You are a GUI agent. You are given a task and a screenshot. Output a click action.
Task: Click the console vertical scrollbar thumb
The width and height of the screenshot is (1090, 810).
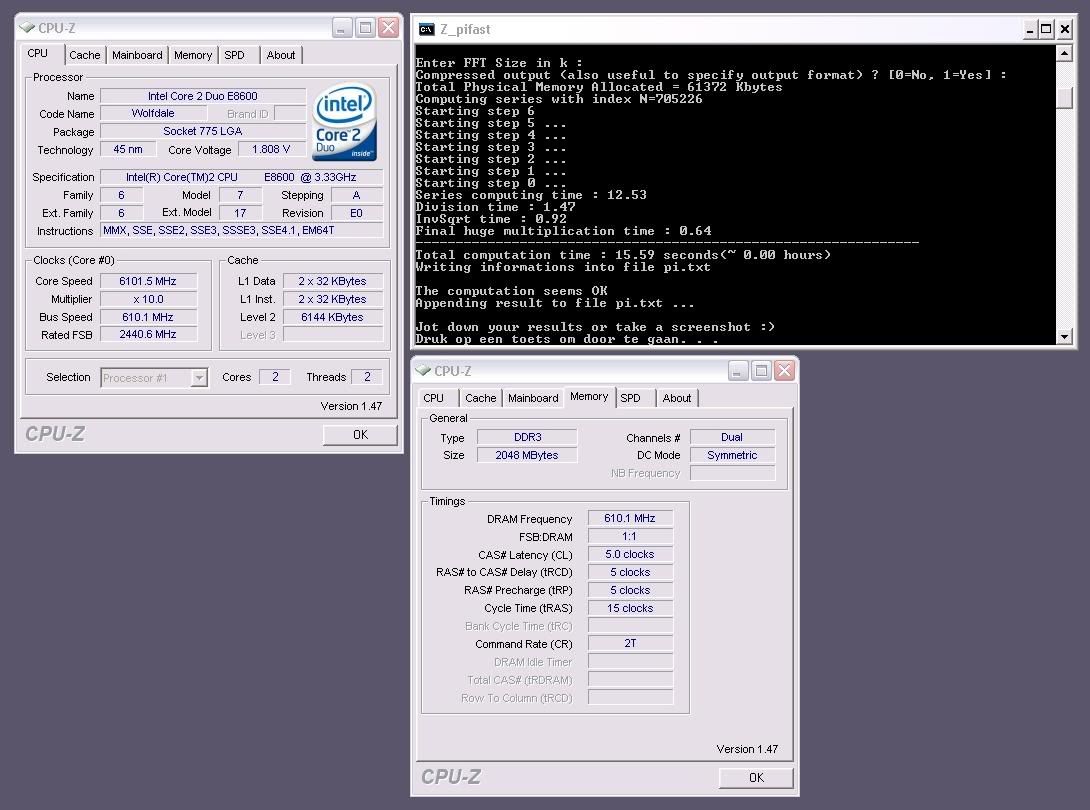pyautogui.click(x=1064, y=98)
